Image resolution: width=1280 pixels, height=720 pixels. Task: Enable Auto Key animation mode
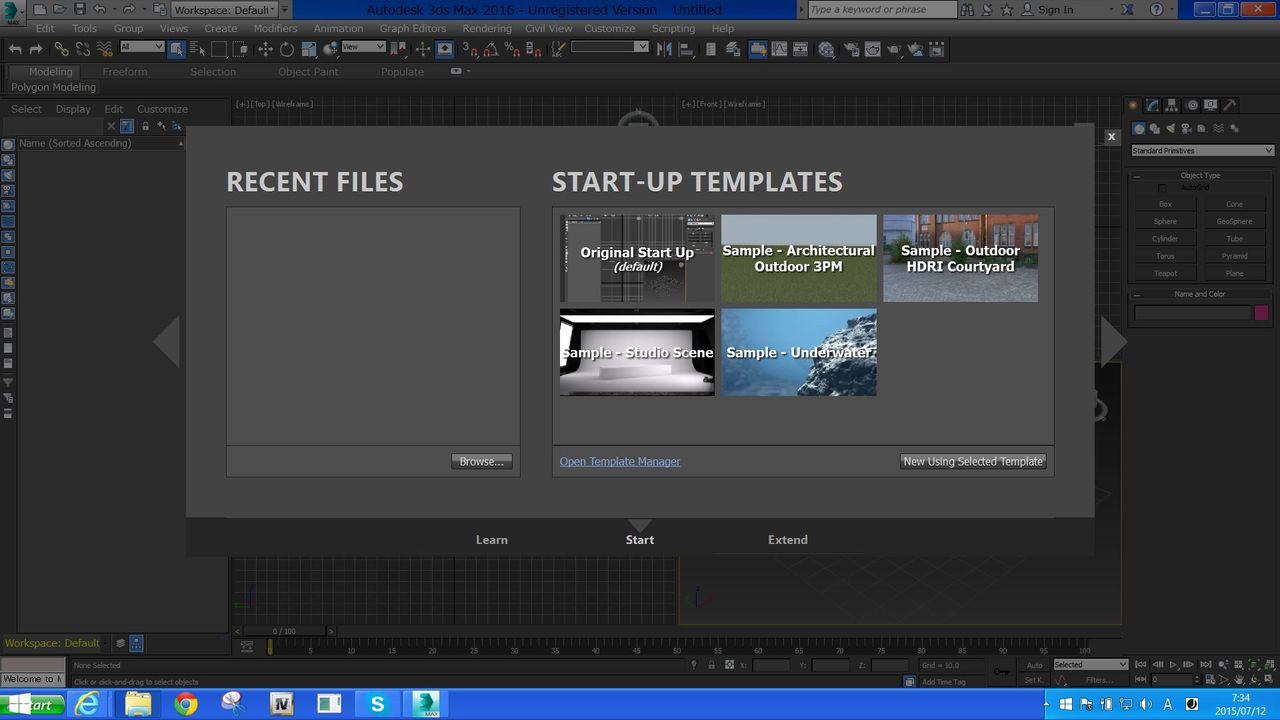pos(1034,665)
